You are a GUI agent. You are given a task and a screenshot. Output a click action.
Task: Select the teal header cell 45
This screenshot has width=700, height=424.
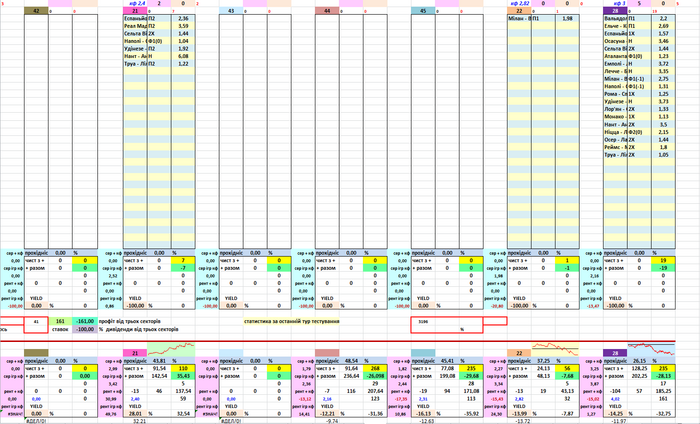(x=423, y=11)
